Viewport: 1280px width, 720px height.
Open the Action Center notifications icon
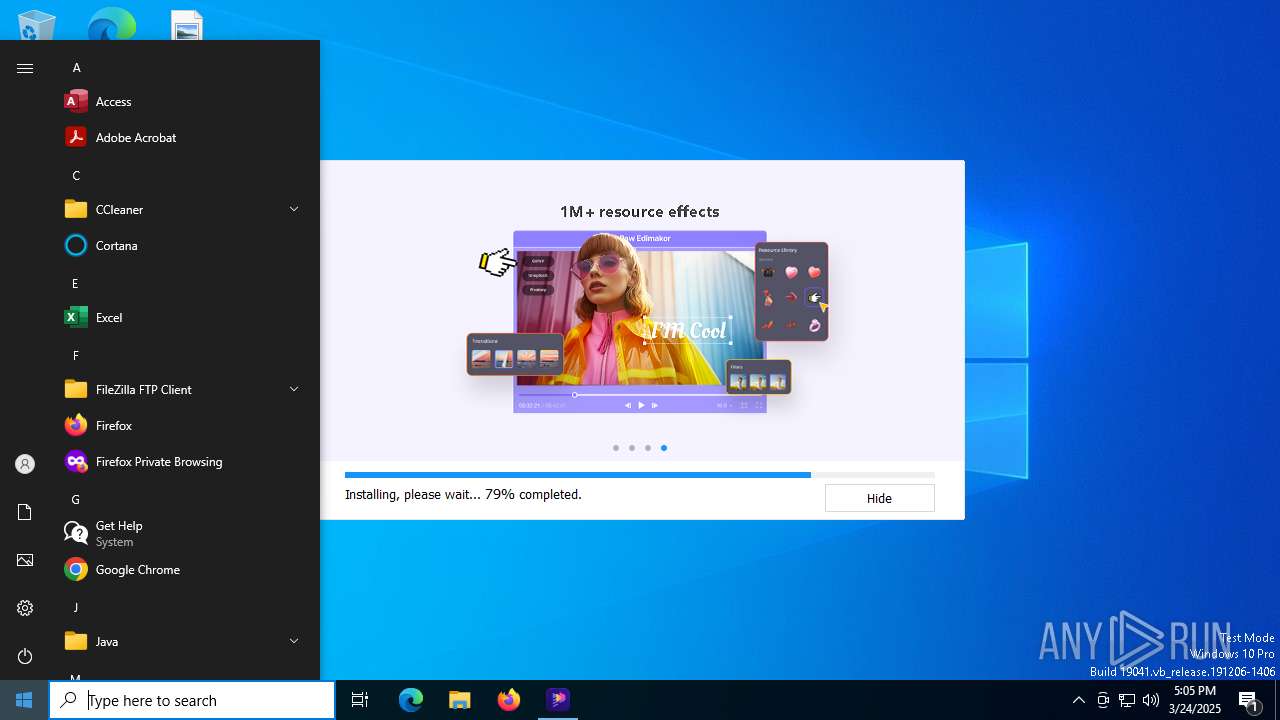pos(1249,700)
